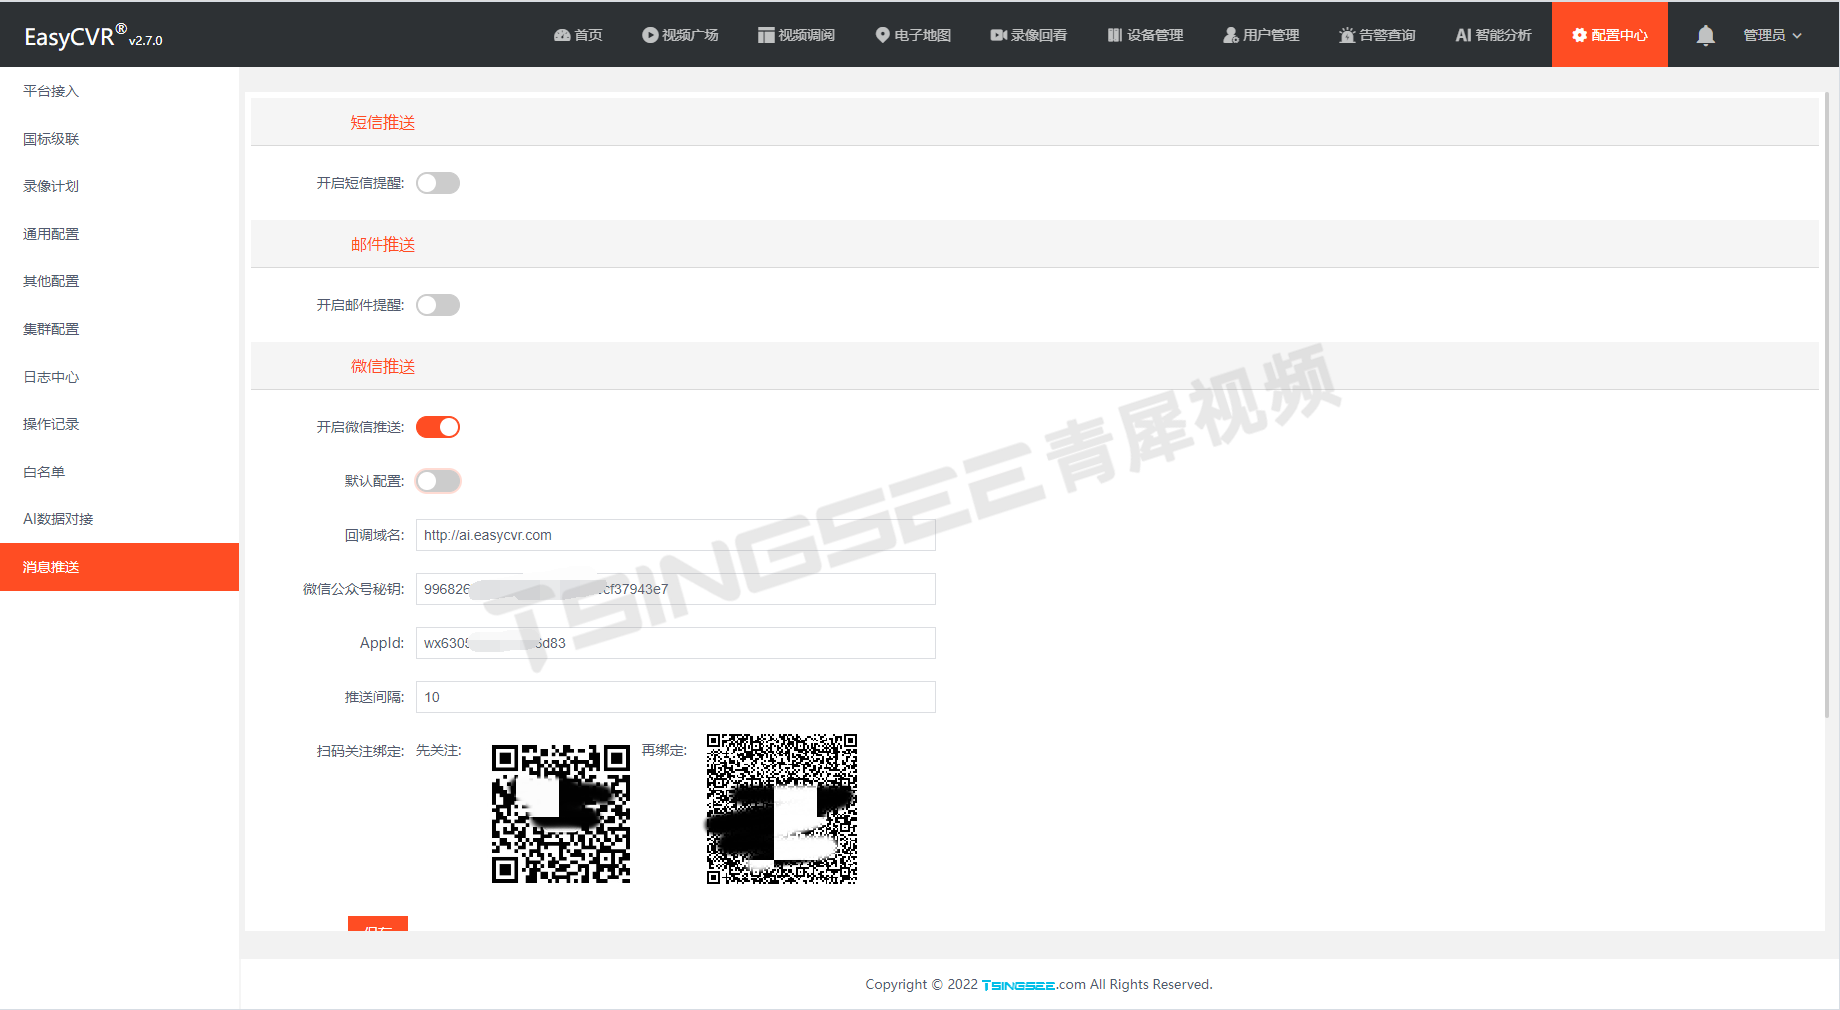Open TSINGSEE.com footer link
This screenshot has height=1010, width=1840.
(1034, 985)
